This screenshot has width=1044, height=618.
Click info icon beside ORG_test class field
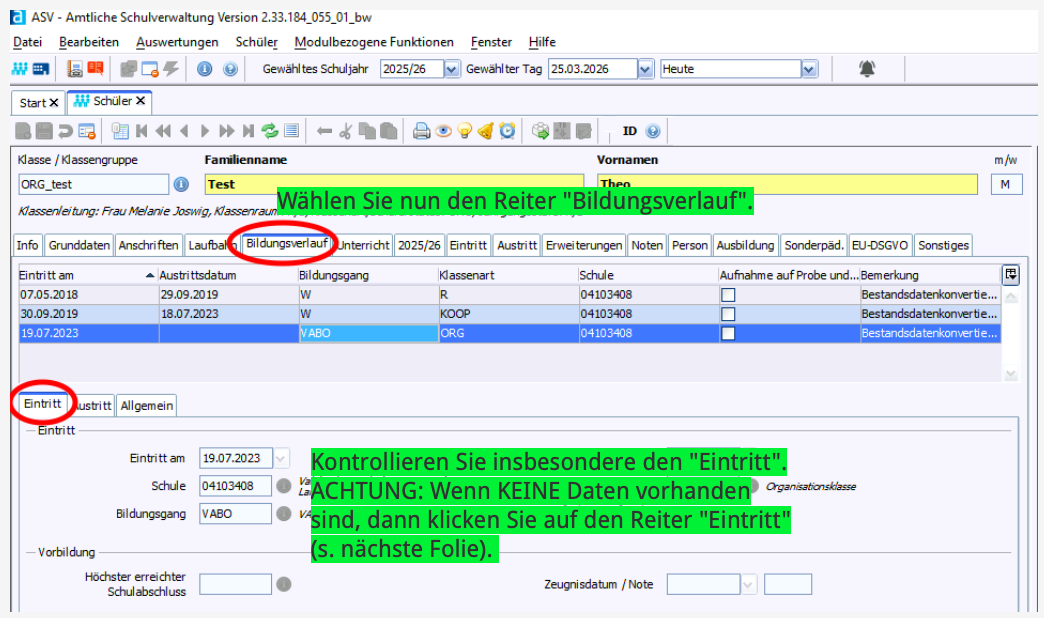[181, 184]
